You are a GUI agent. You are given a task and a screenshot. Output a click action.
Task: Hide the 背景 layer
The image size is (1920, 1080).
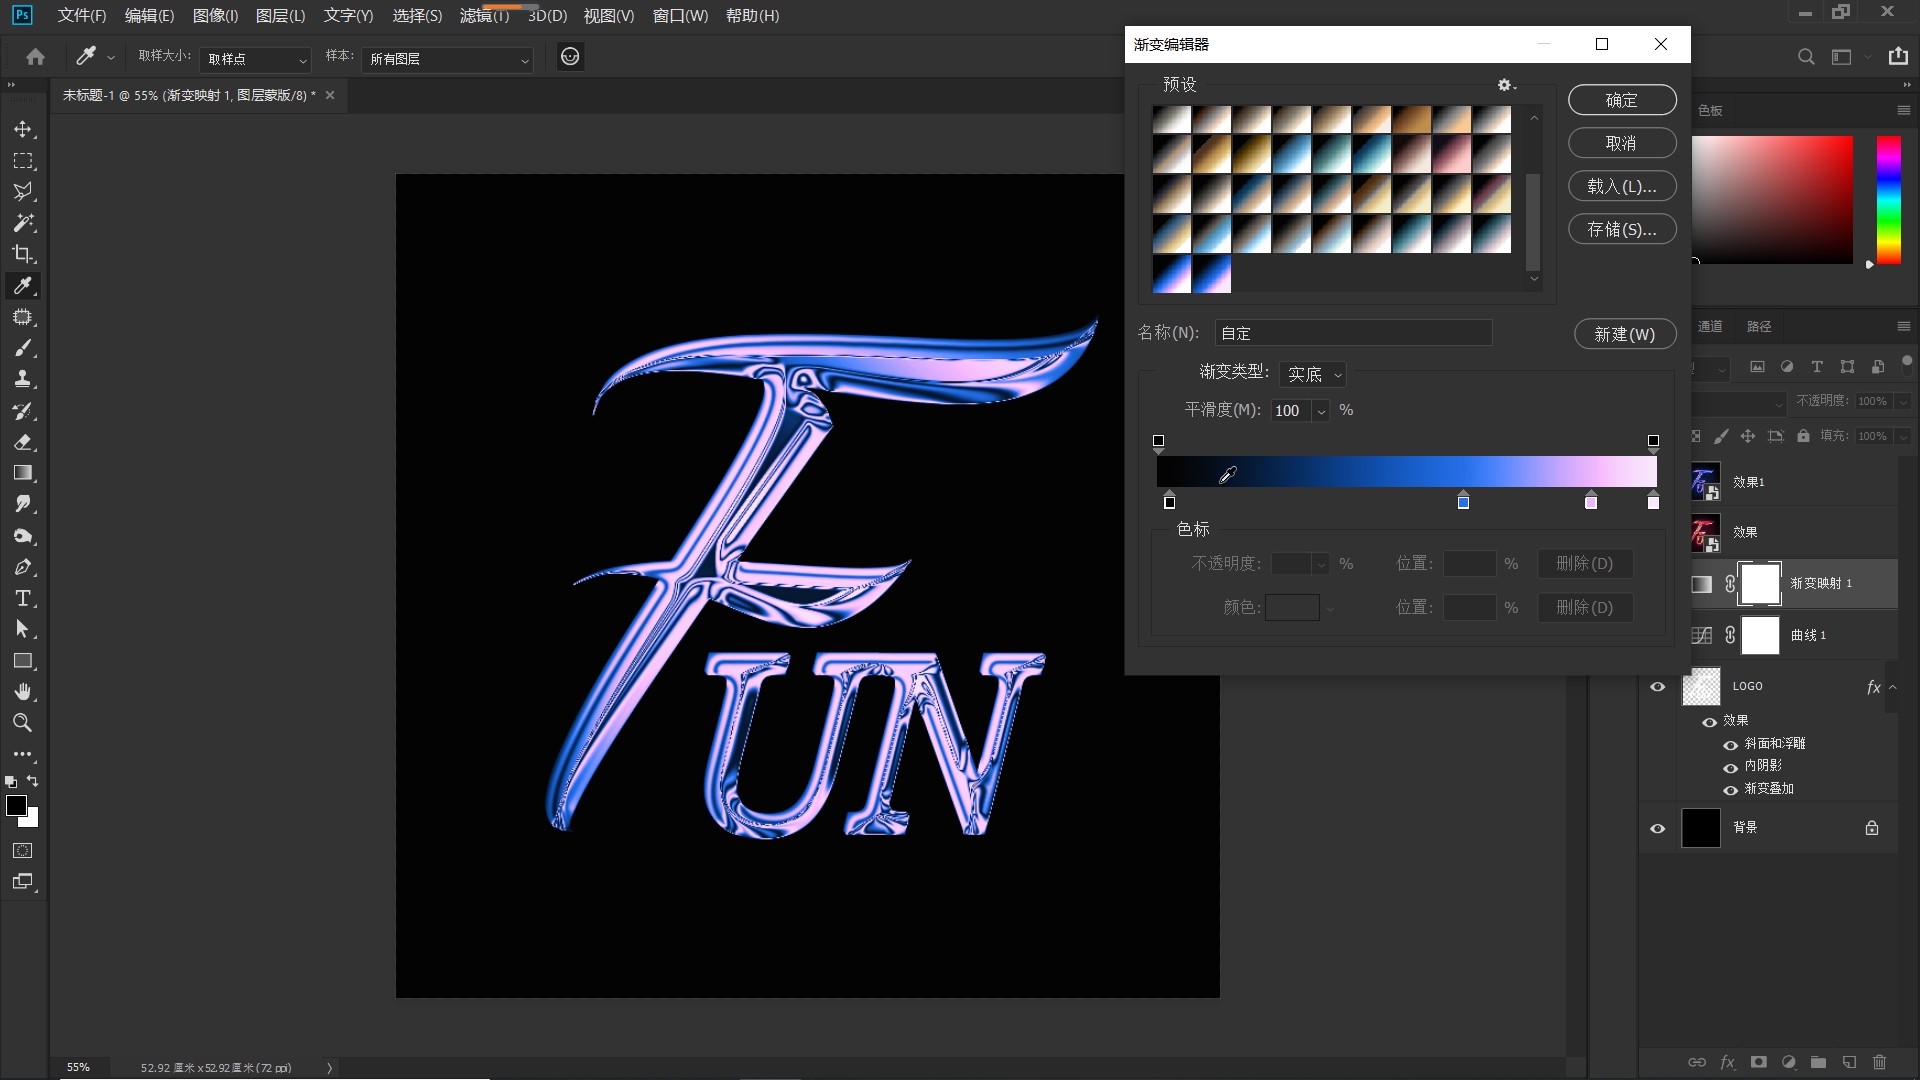1657,828
